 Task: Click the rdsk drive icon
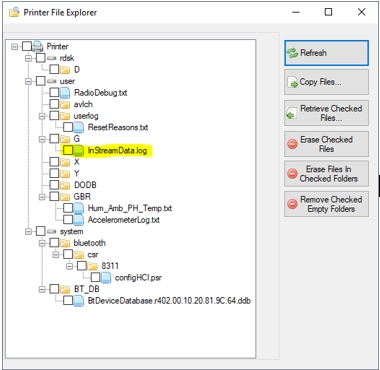(x=51, y=58)
